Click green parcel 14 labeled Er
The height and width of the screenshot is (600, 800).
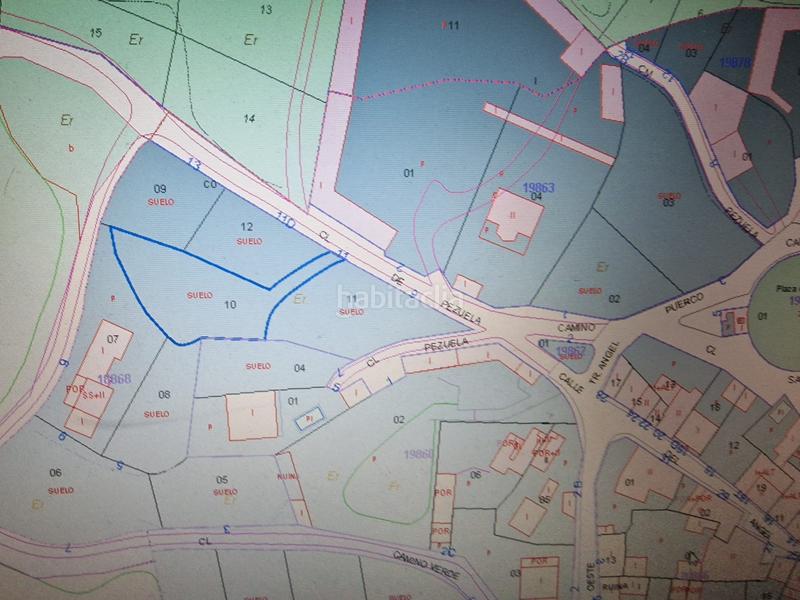coord(249,118)
